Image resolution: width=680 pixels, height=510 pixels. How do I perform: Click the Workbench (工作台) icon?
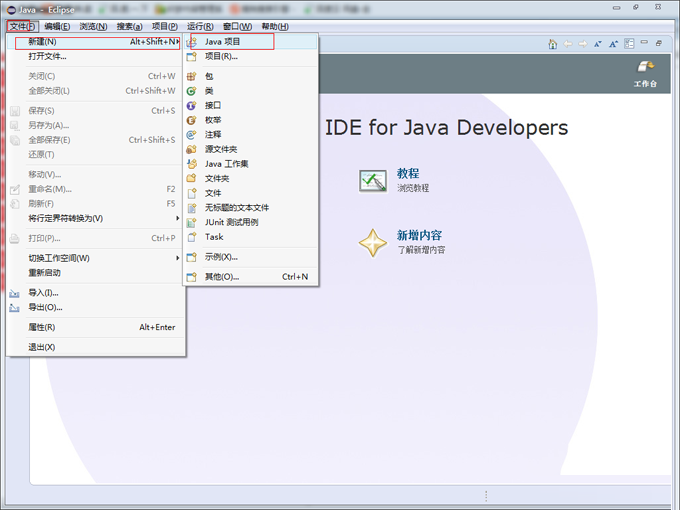tap(645, 67)
